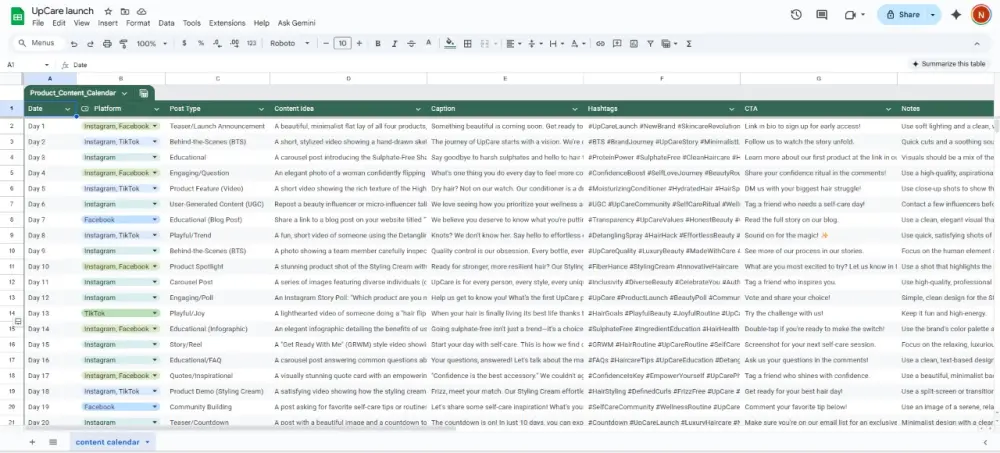The width and height of the screenshot is (1000, 453).
Task: Click All sheets list icon
Action: 53,442
